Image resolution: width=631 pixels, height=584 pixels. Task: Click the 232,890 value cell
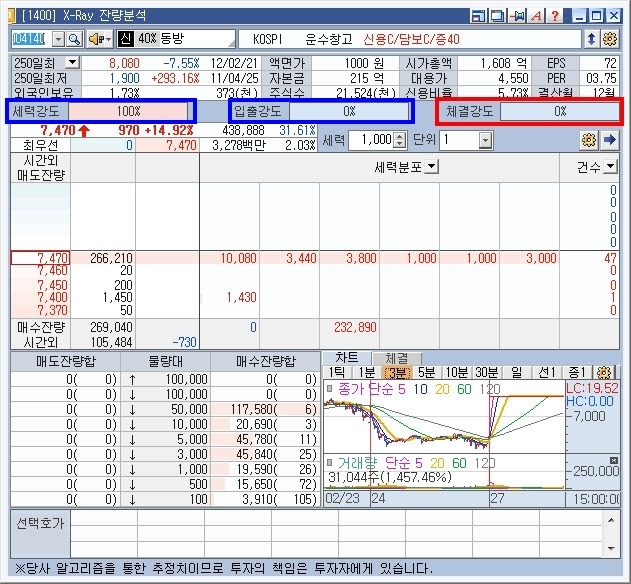click(x=350, y=327)
